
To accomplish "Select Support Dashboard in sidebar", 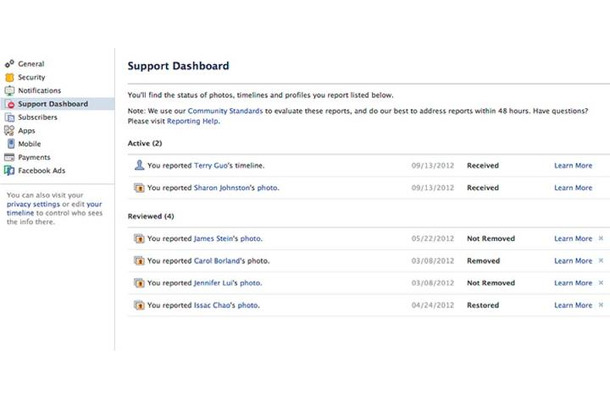I will point(53,104).
